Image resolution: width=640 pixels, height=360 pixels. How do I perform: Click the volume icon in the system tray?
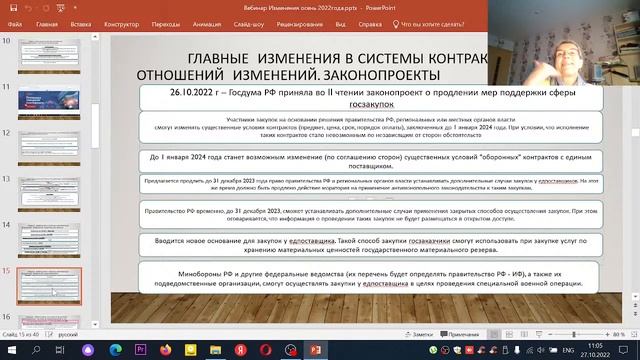(x=541, y=350)
